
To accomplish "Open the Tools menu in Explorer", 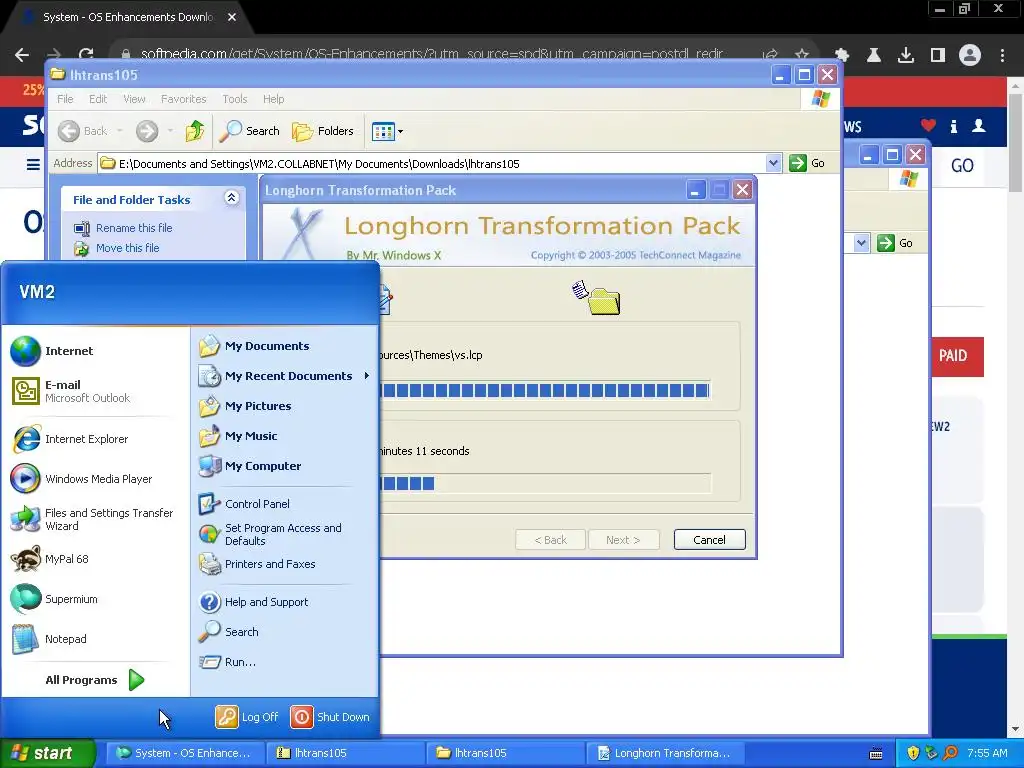I will (x=234, y=99).
